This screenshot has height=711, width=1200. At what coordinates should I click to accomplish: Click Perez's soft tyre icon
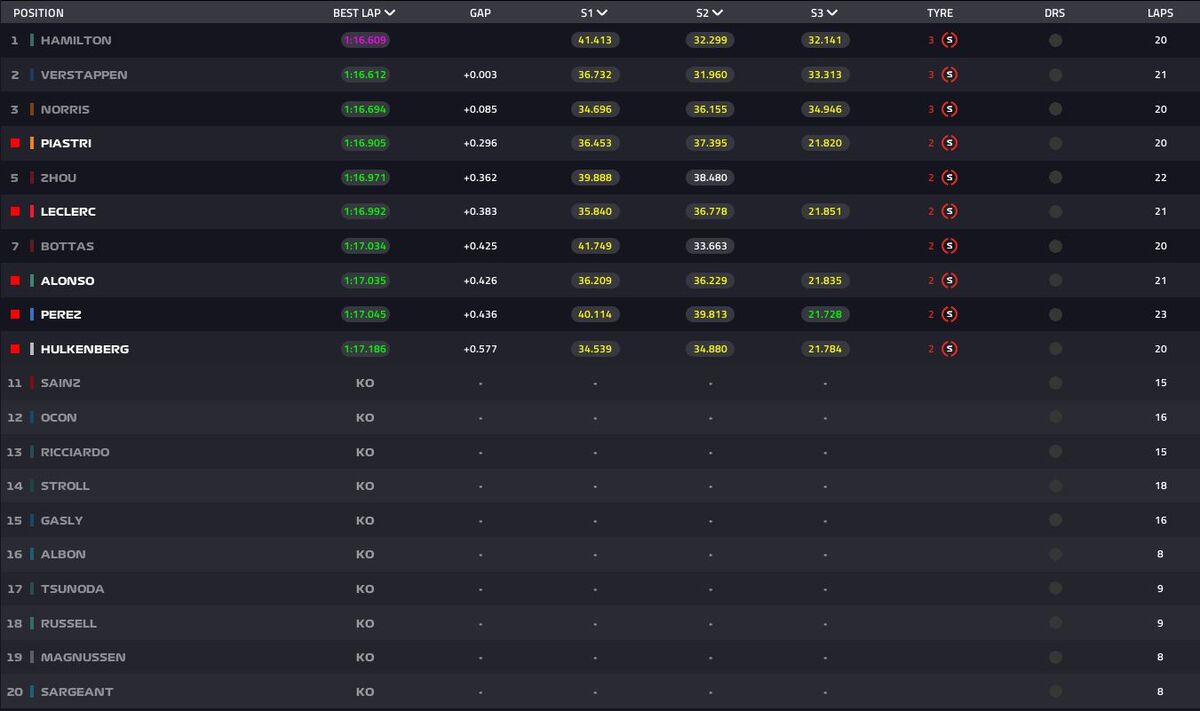(949, 314)
